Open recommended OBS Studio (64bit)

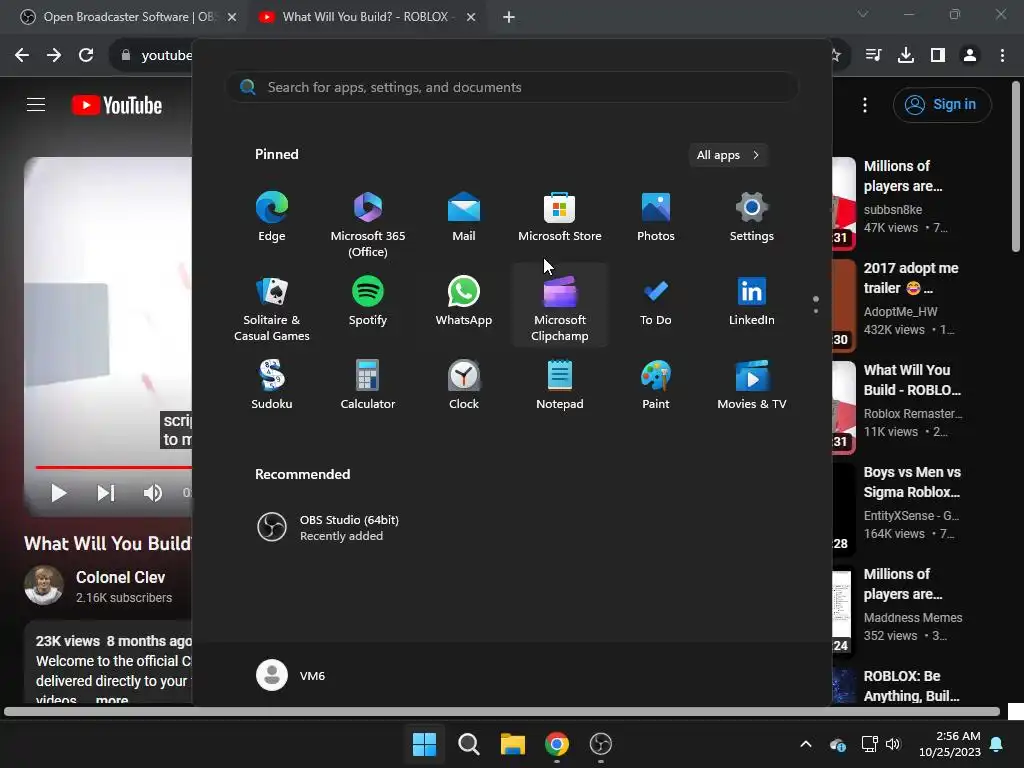(328, 527)
